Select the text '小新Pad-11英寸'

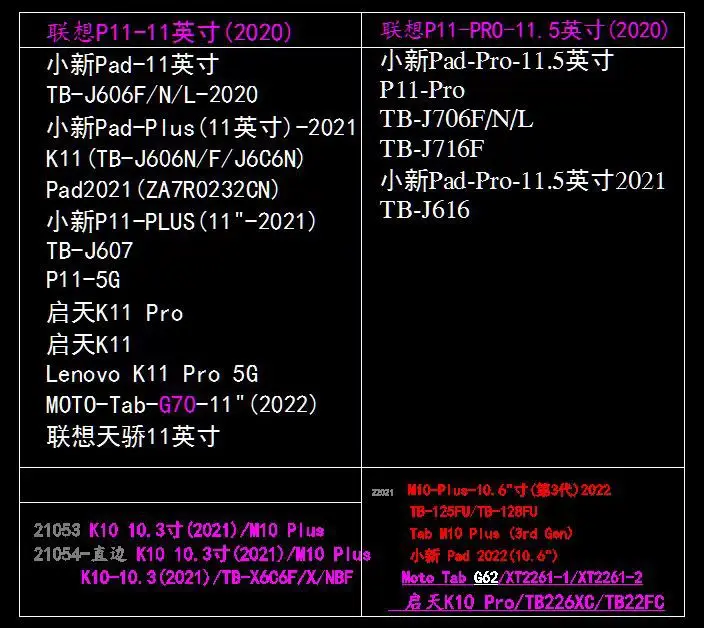pos(133,64)
